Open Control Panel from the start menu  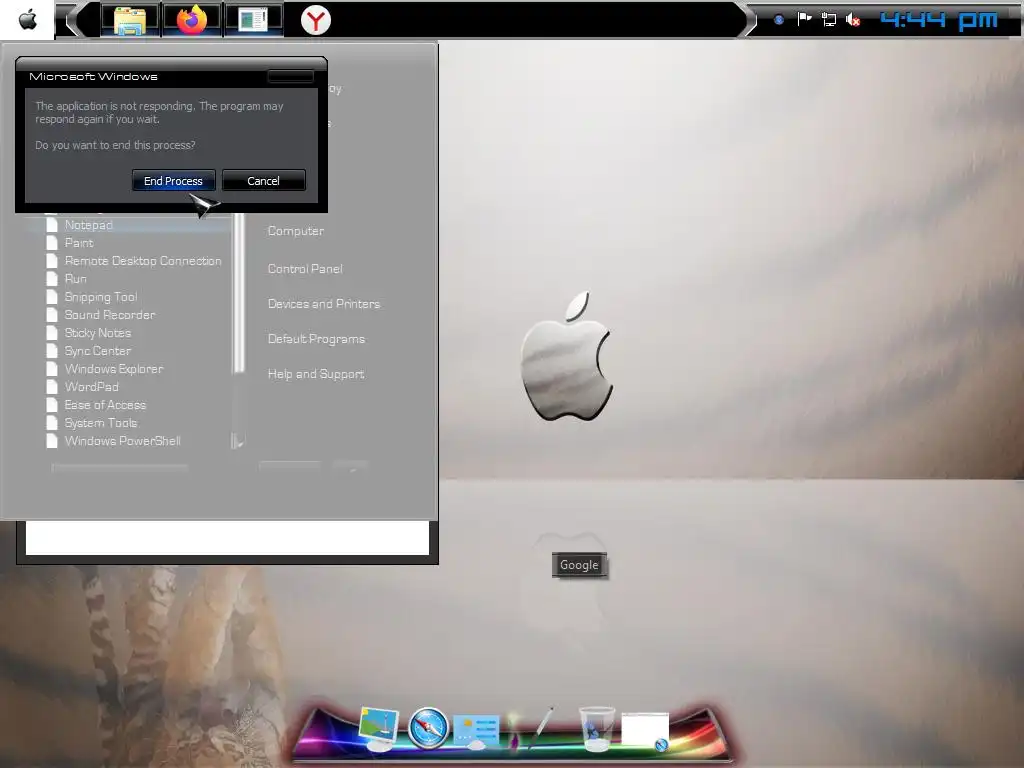tap(305, 268)
